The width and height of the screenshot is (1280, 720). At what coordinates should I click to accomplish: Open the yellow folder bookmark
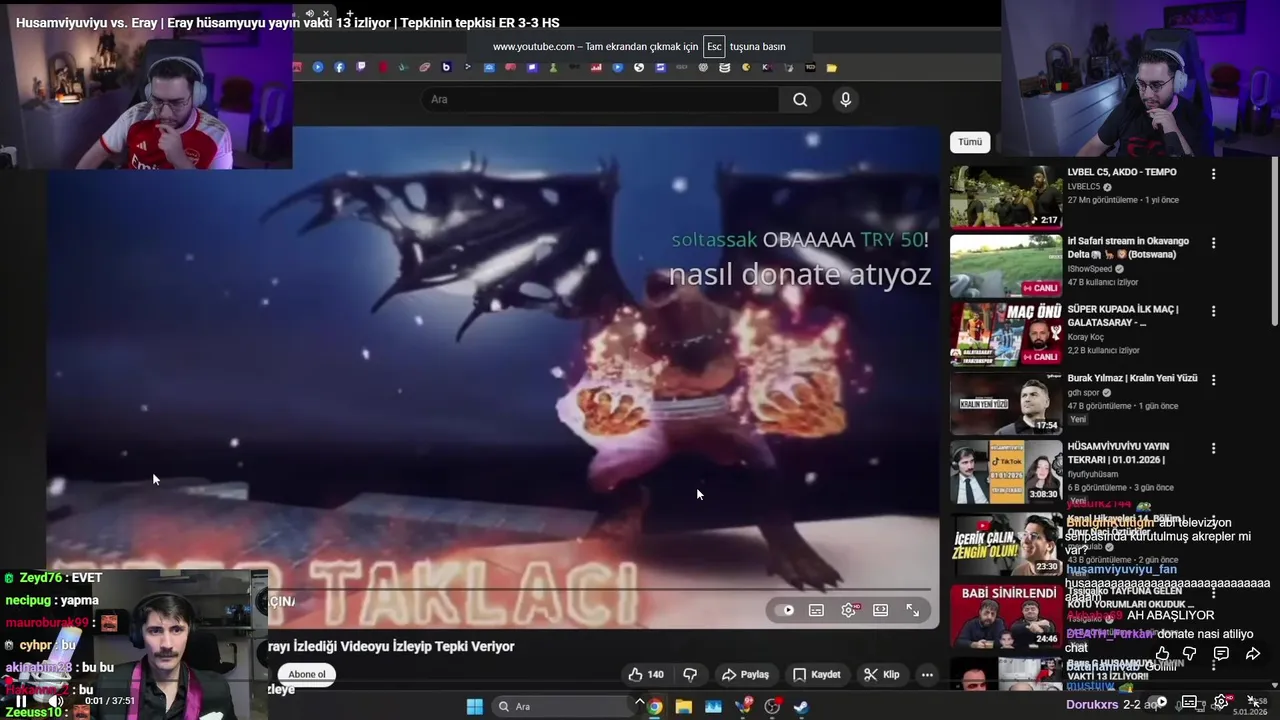tap(832, 67)
